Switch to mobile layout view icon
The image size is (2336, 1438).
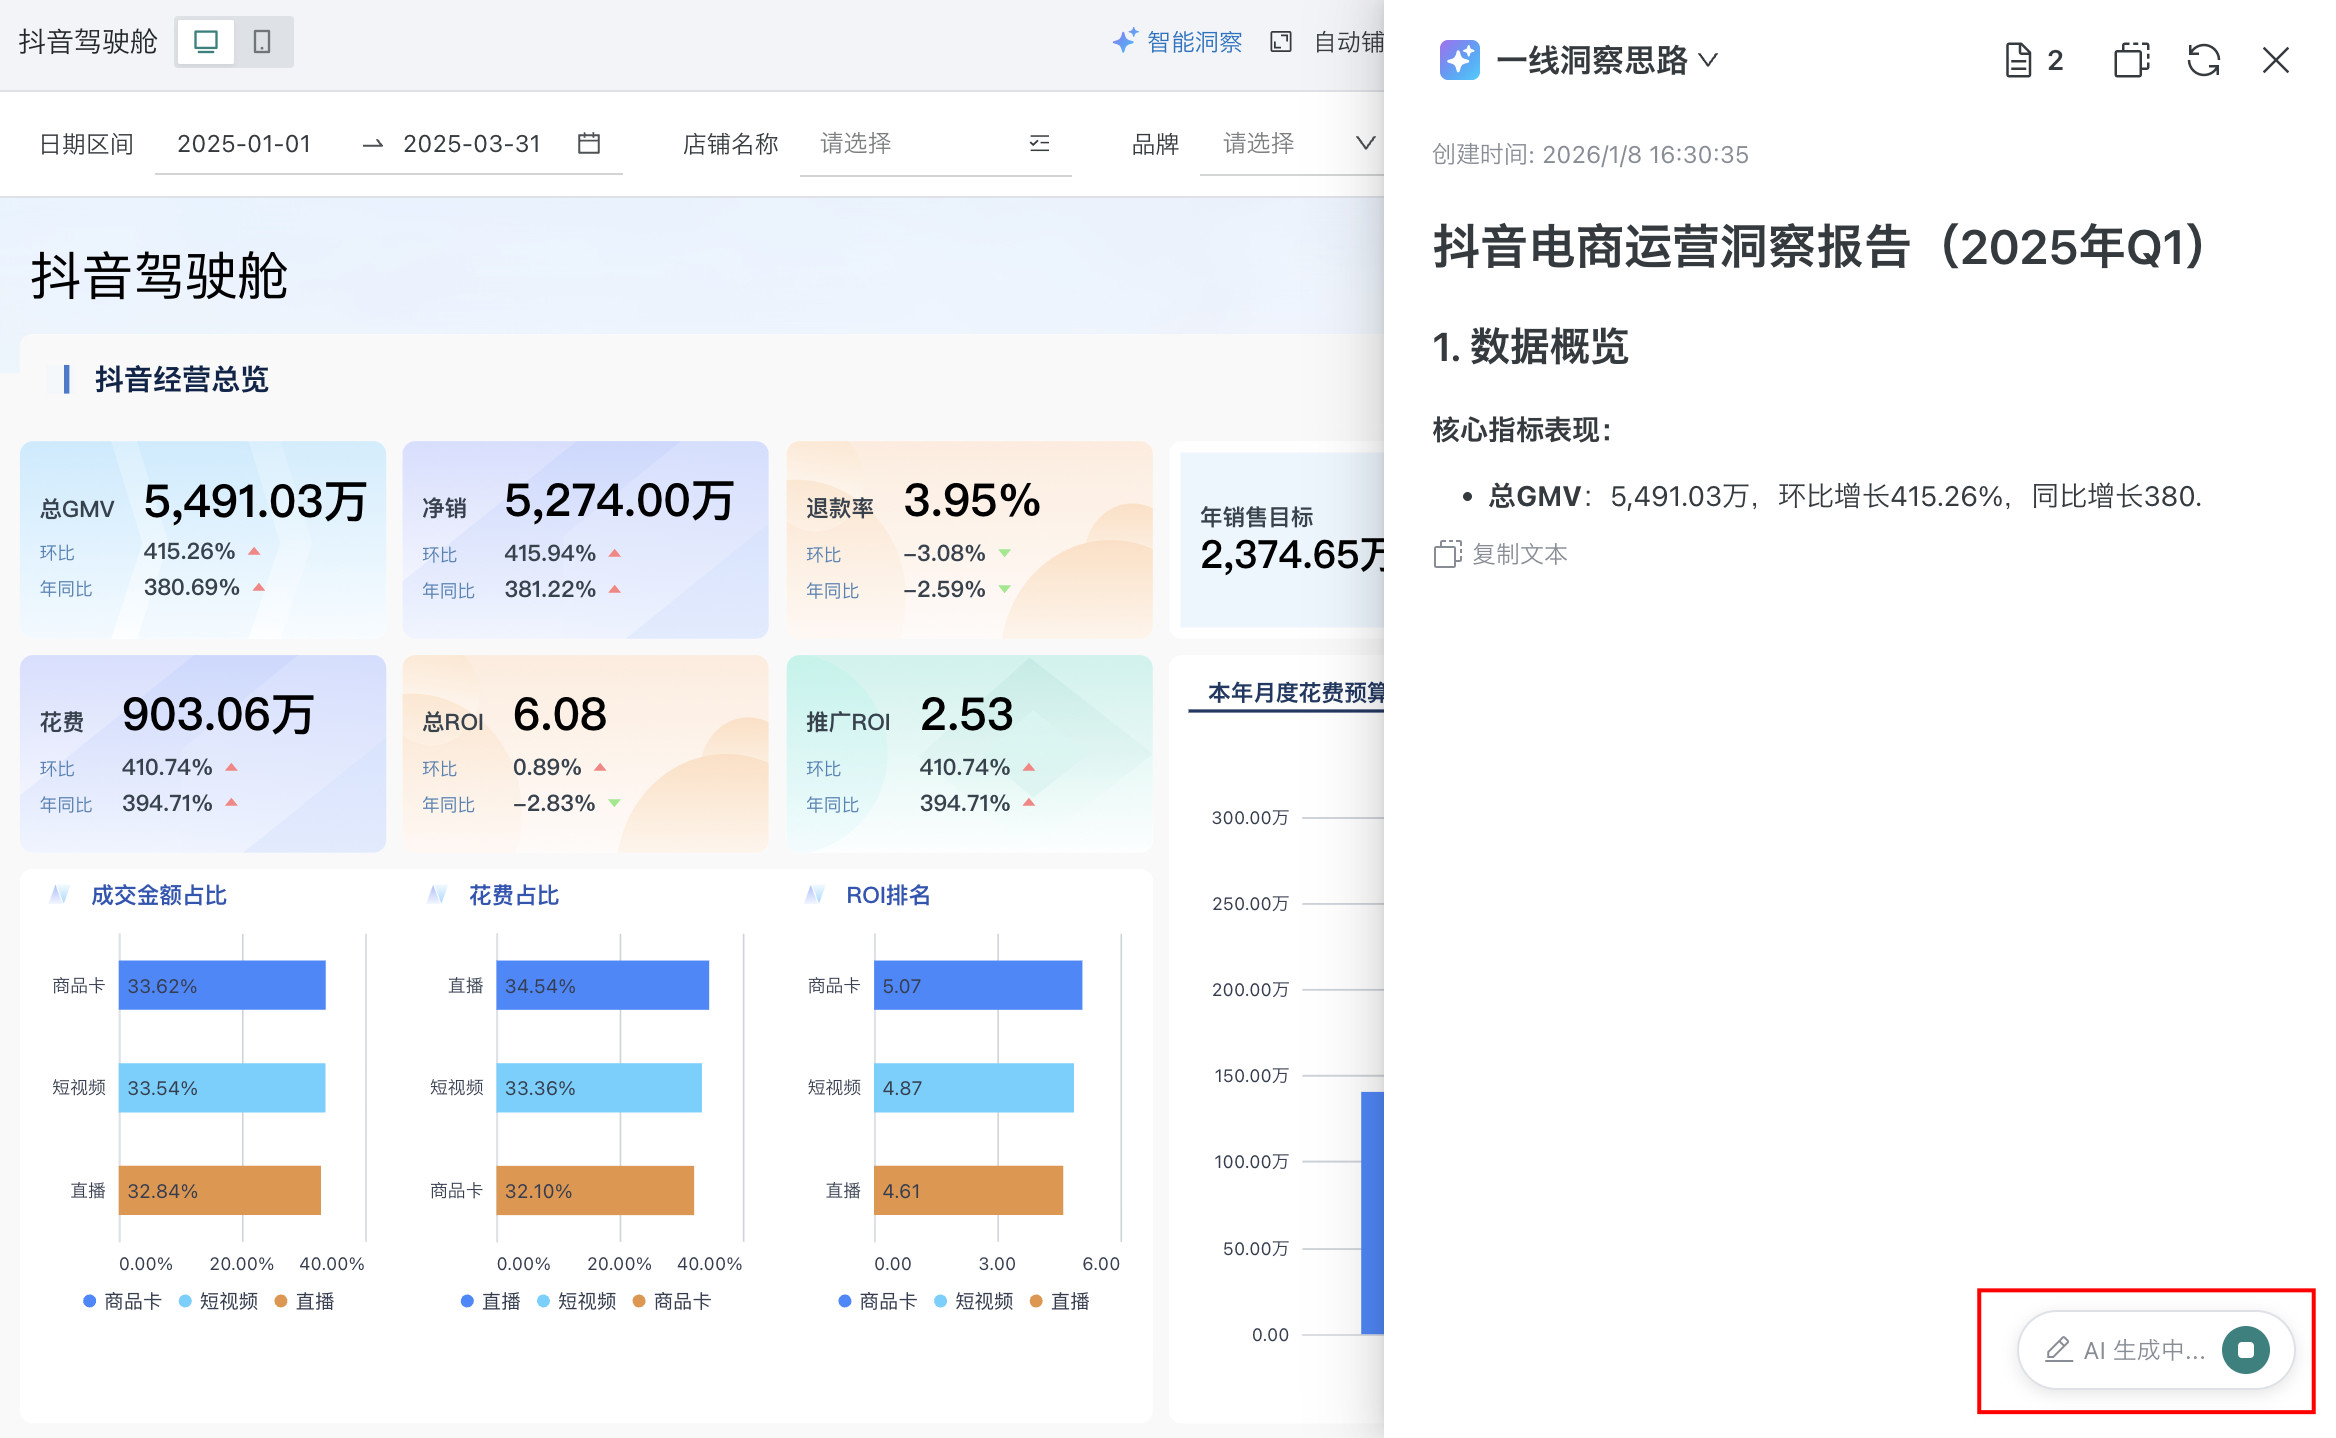[262, 42]
